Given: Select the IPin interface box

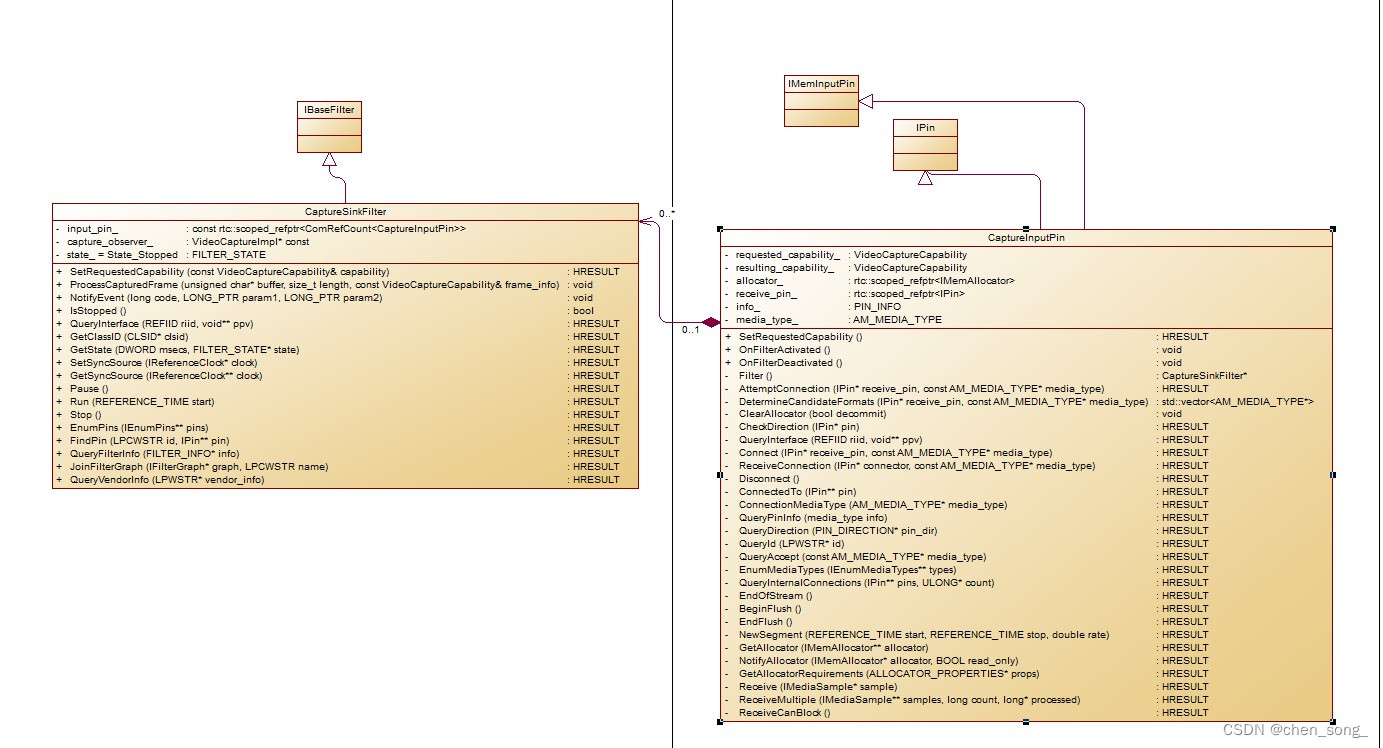Looking at the screenshot, I should 925,145.
